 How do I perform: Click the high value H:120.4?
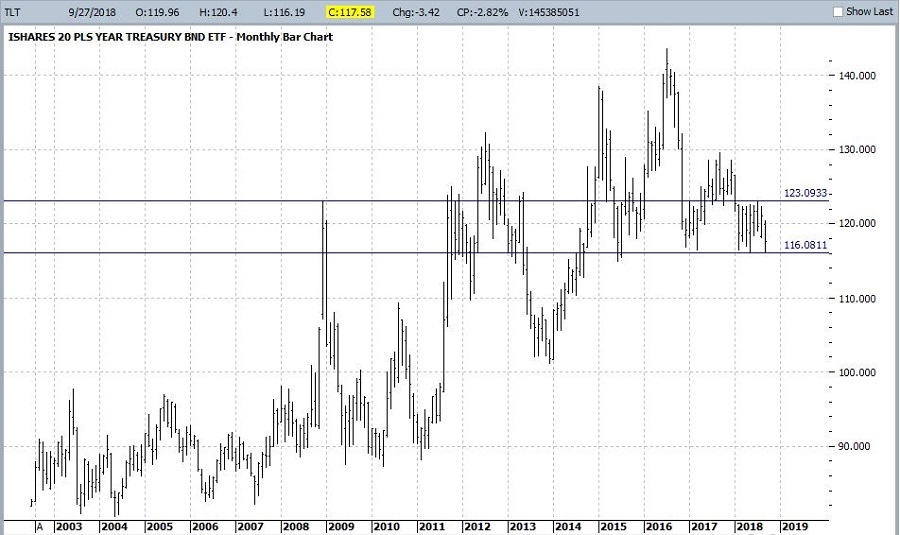click(x=218, y=12)
